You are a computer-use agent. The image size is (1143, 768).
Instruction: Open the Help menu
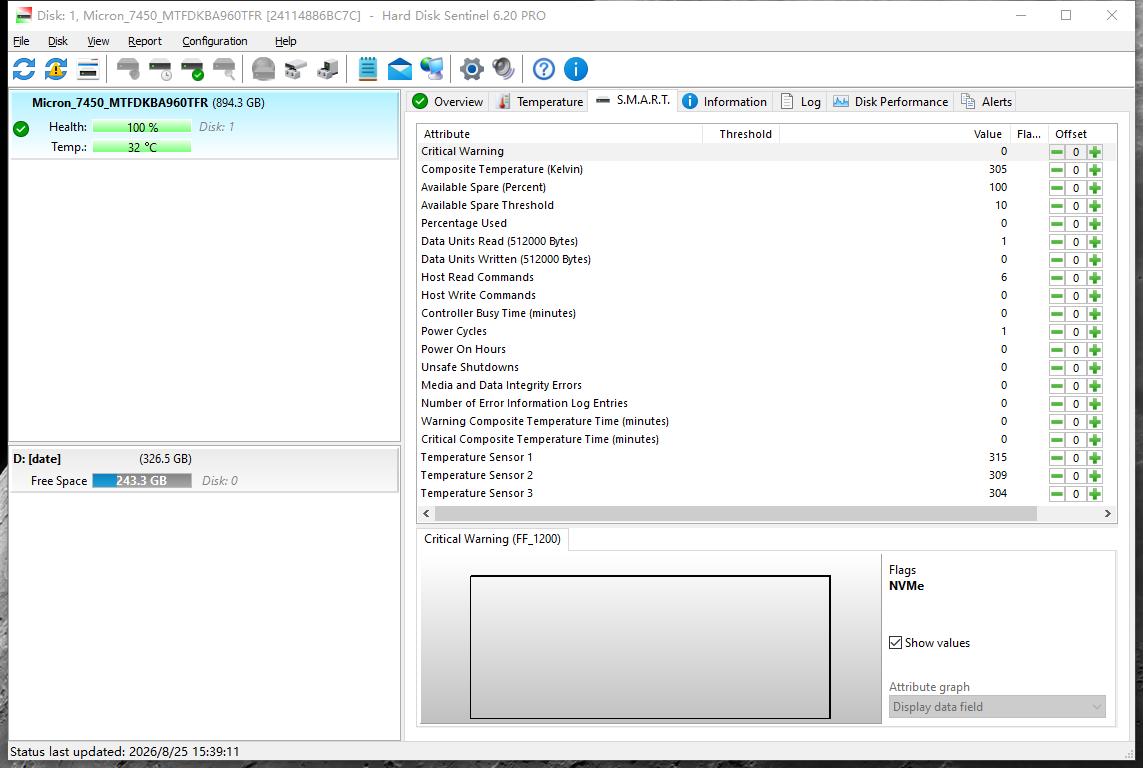coord(285,42)
